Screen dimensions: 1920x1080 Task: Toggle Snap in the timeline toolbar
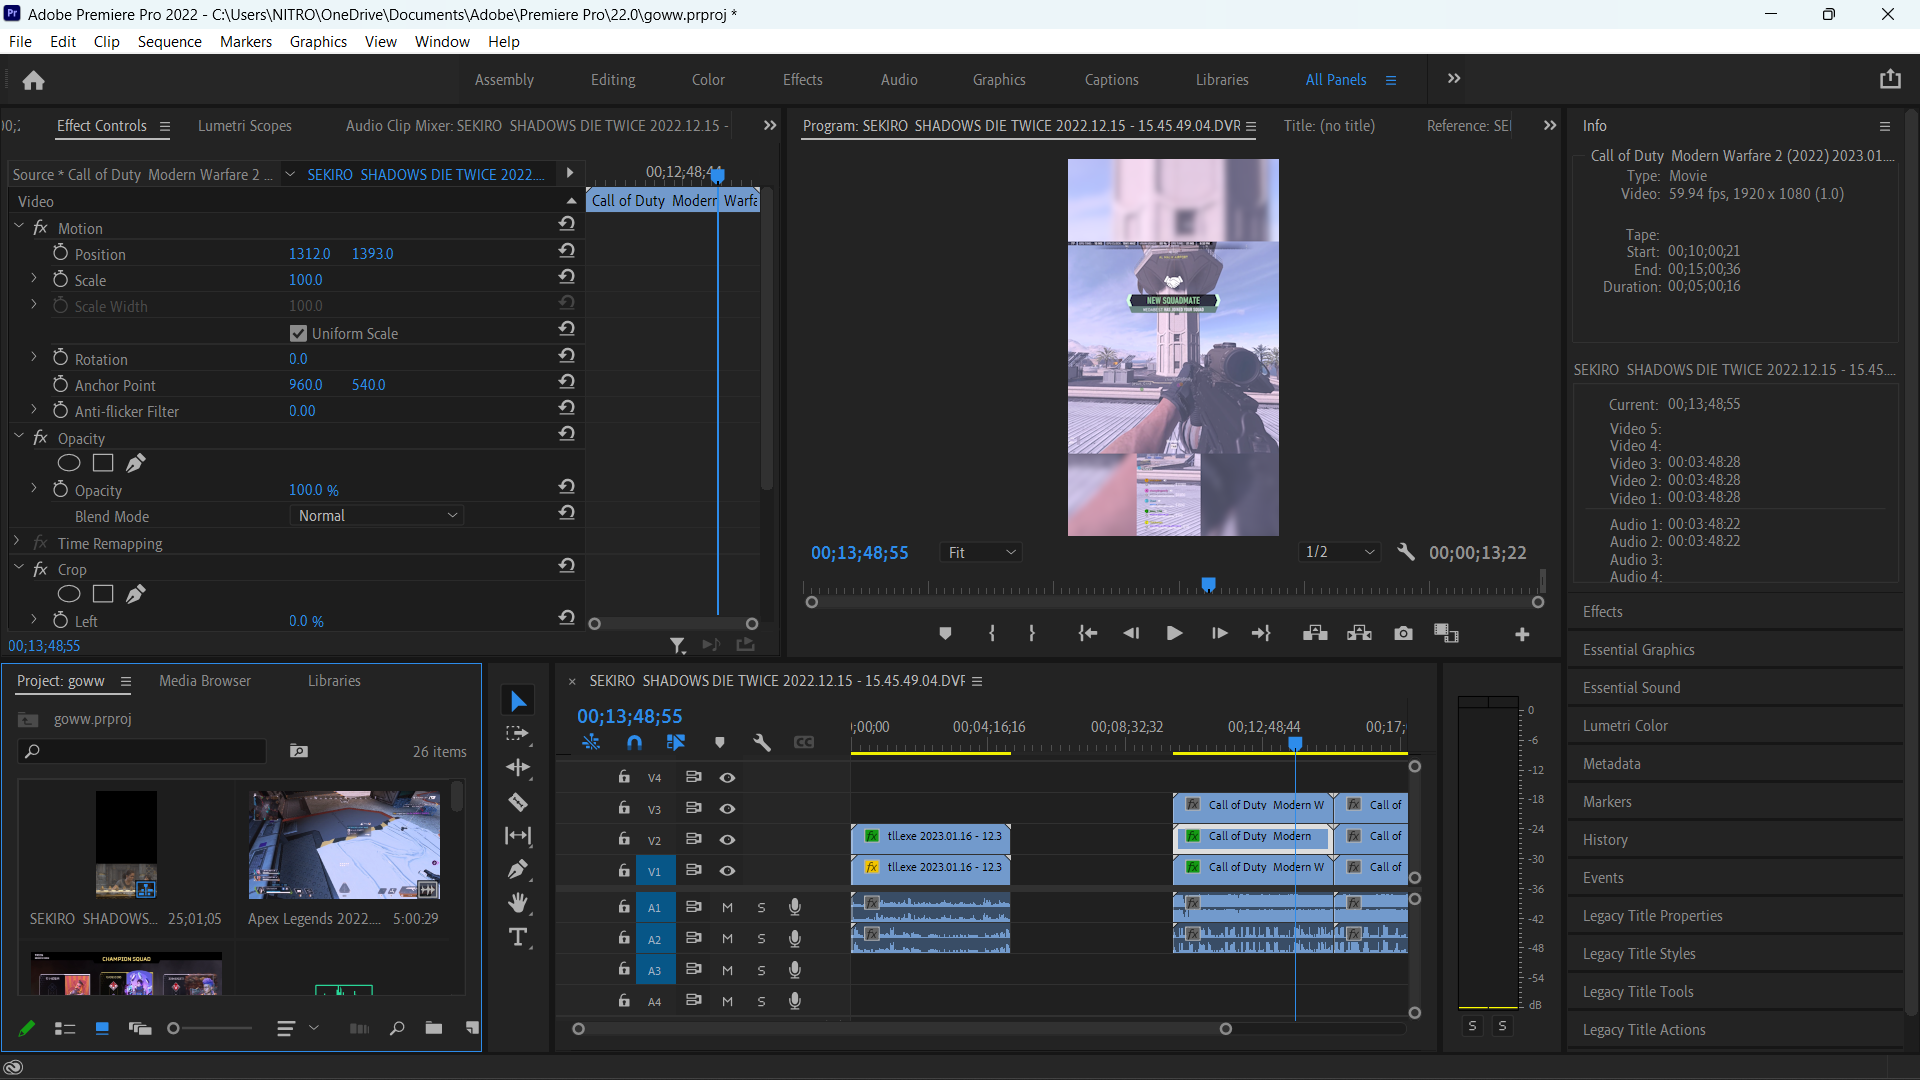[635, 742]
